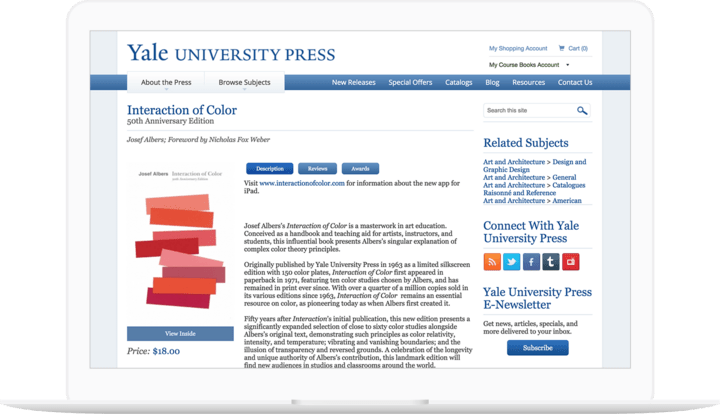Open the Browse Subjects menu
The height and width of the screenshot is (414, 720).
244,83
